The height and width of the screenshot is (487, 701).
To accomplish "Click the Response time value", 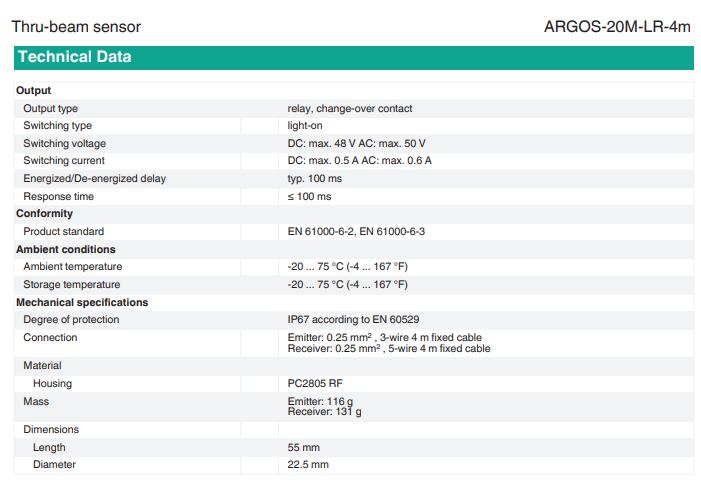I will point(309,197).
